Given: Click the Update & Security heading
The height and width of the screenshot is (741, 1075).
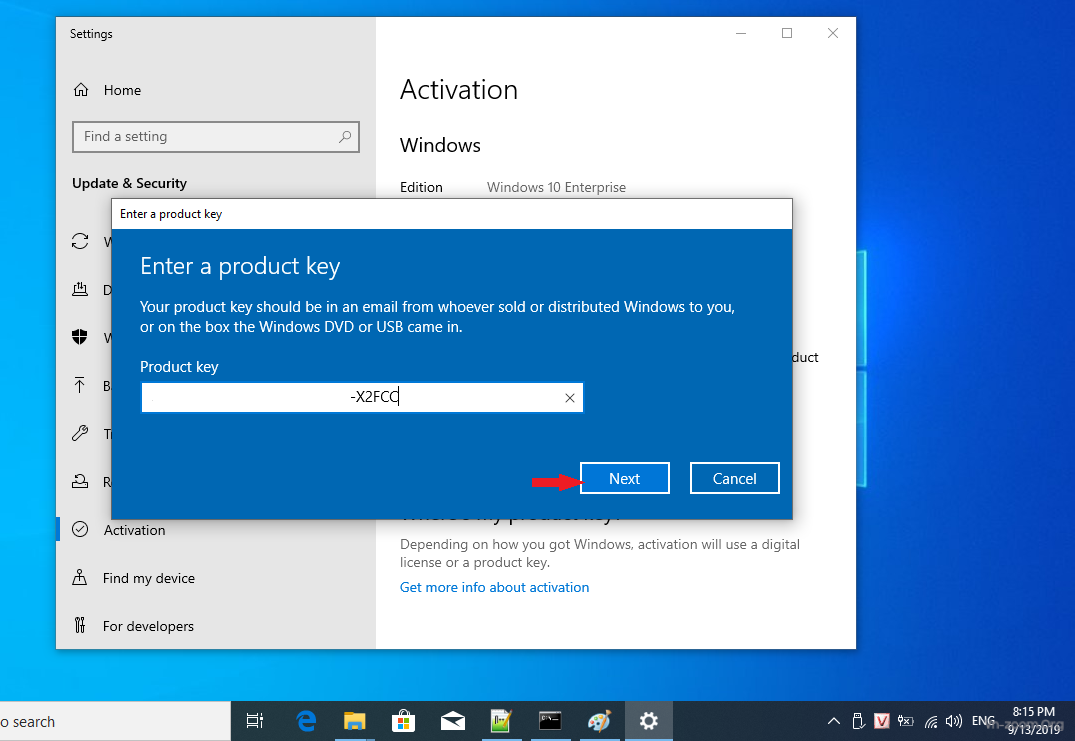Looking at the screenshot, I should pyautogui.click(x=130, y=183).
